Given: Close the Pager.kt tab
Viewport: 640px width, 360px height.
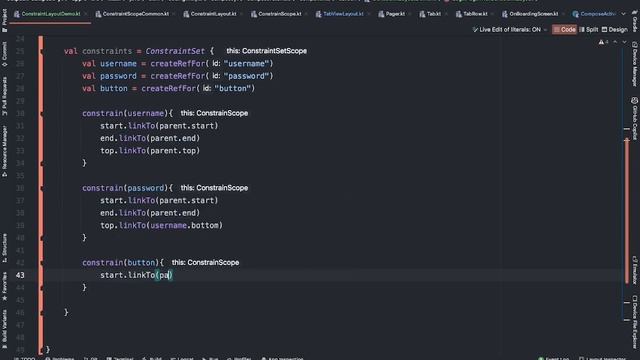Looking at the screenshot, I should click(410, 14).
